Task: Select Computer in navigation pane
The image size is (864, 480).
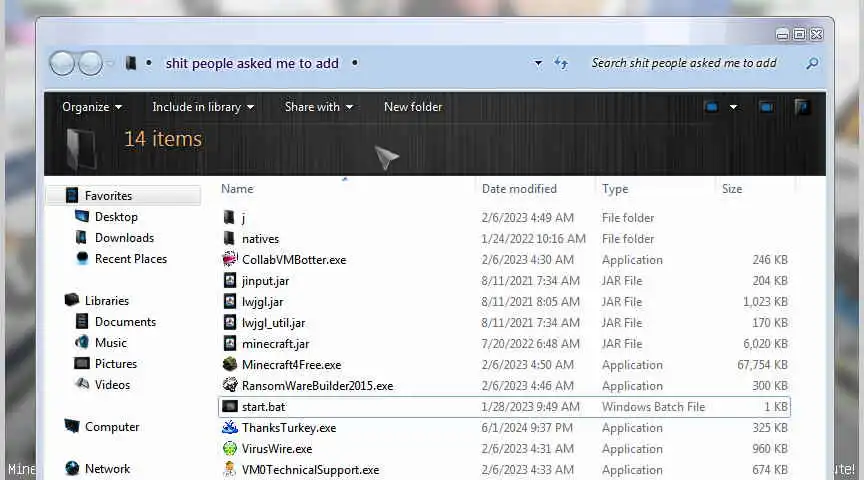Action: click(x=112, y=427)
